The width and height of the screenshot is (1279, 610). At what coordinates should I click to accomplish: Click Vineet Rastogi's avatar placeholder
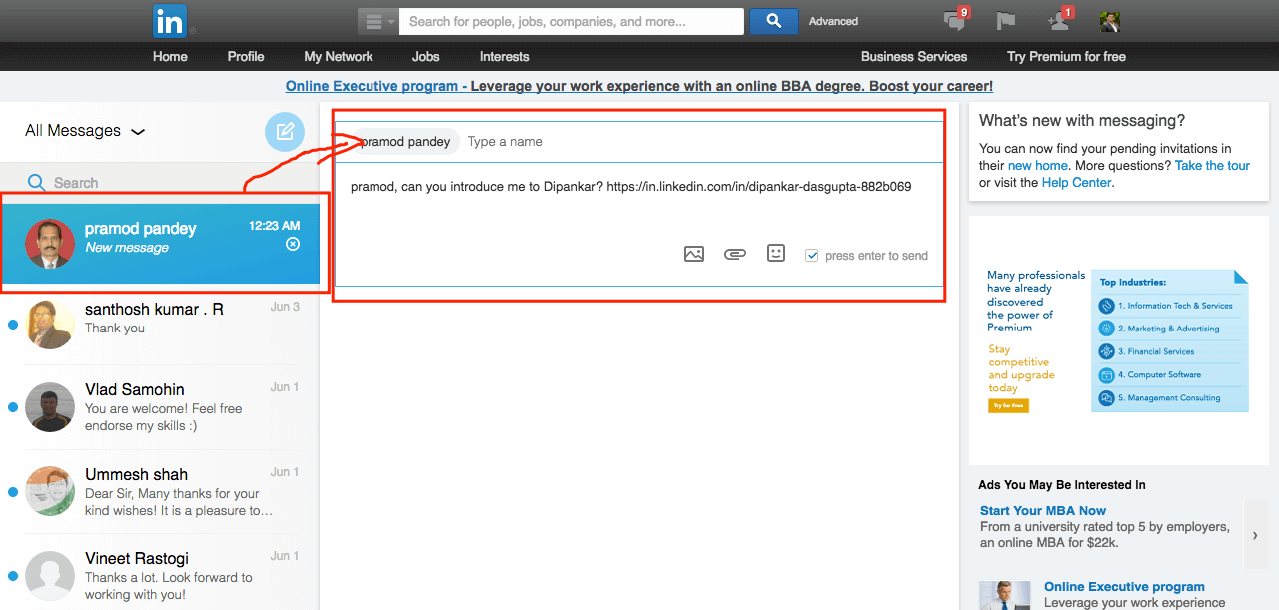[50, 575]
